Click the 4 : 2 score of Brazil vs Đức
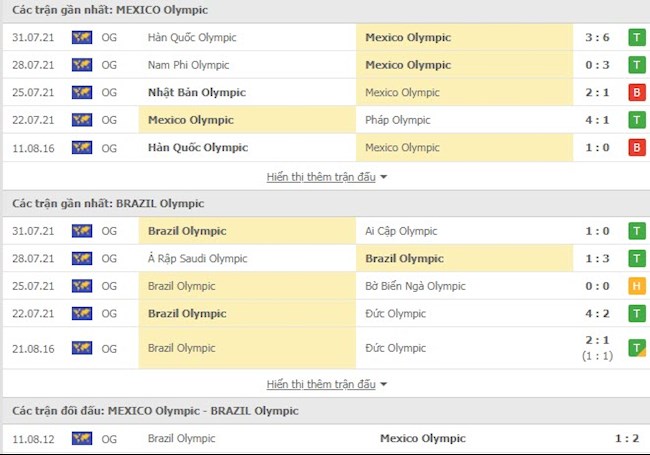The width and height of the screenshot is (650, 455). [598, 313]
